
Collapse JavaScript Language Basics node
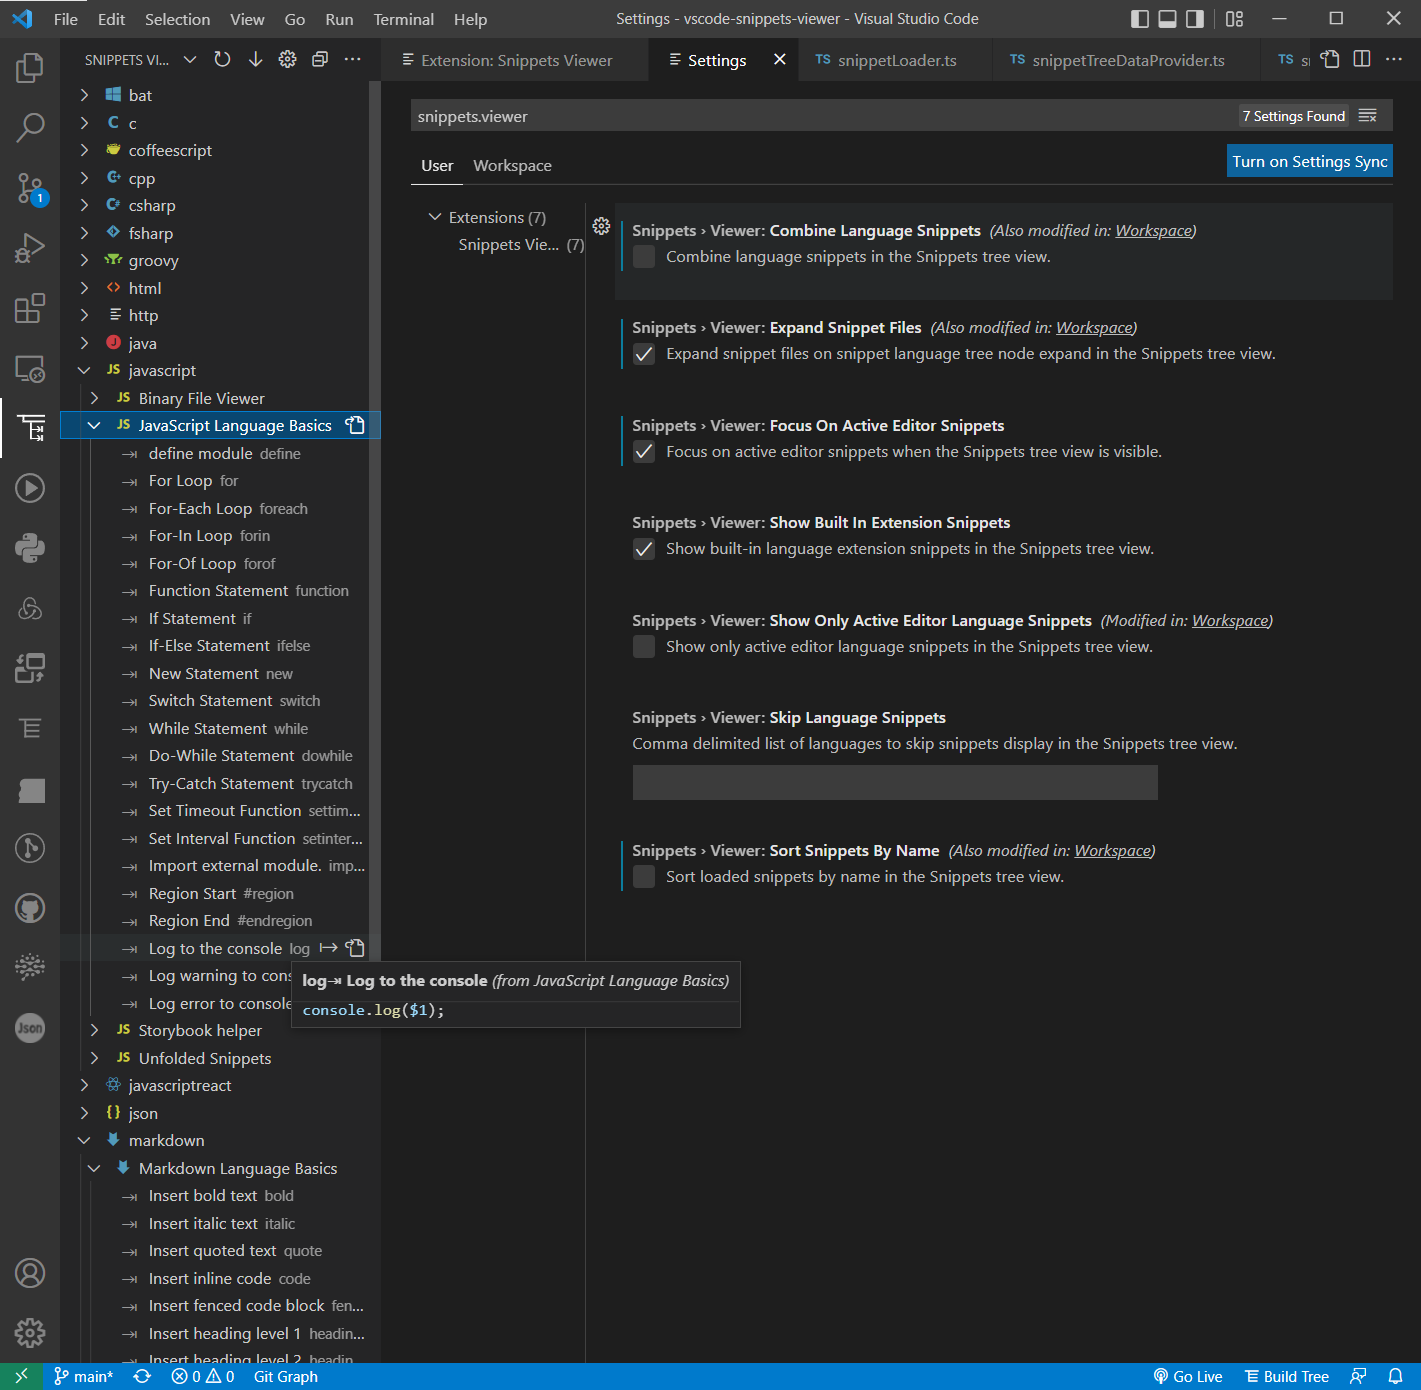pos(94,425)
